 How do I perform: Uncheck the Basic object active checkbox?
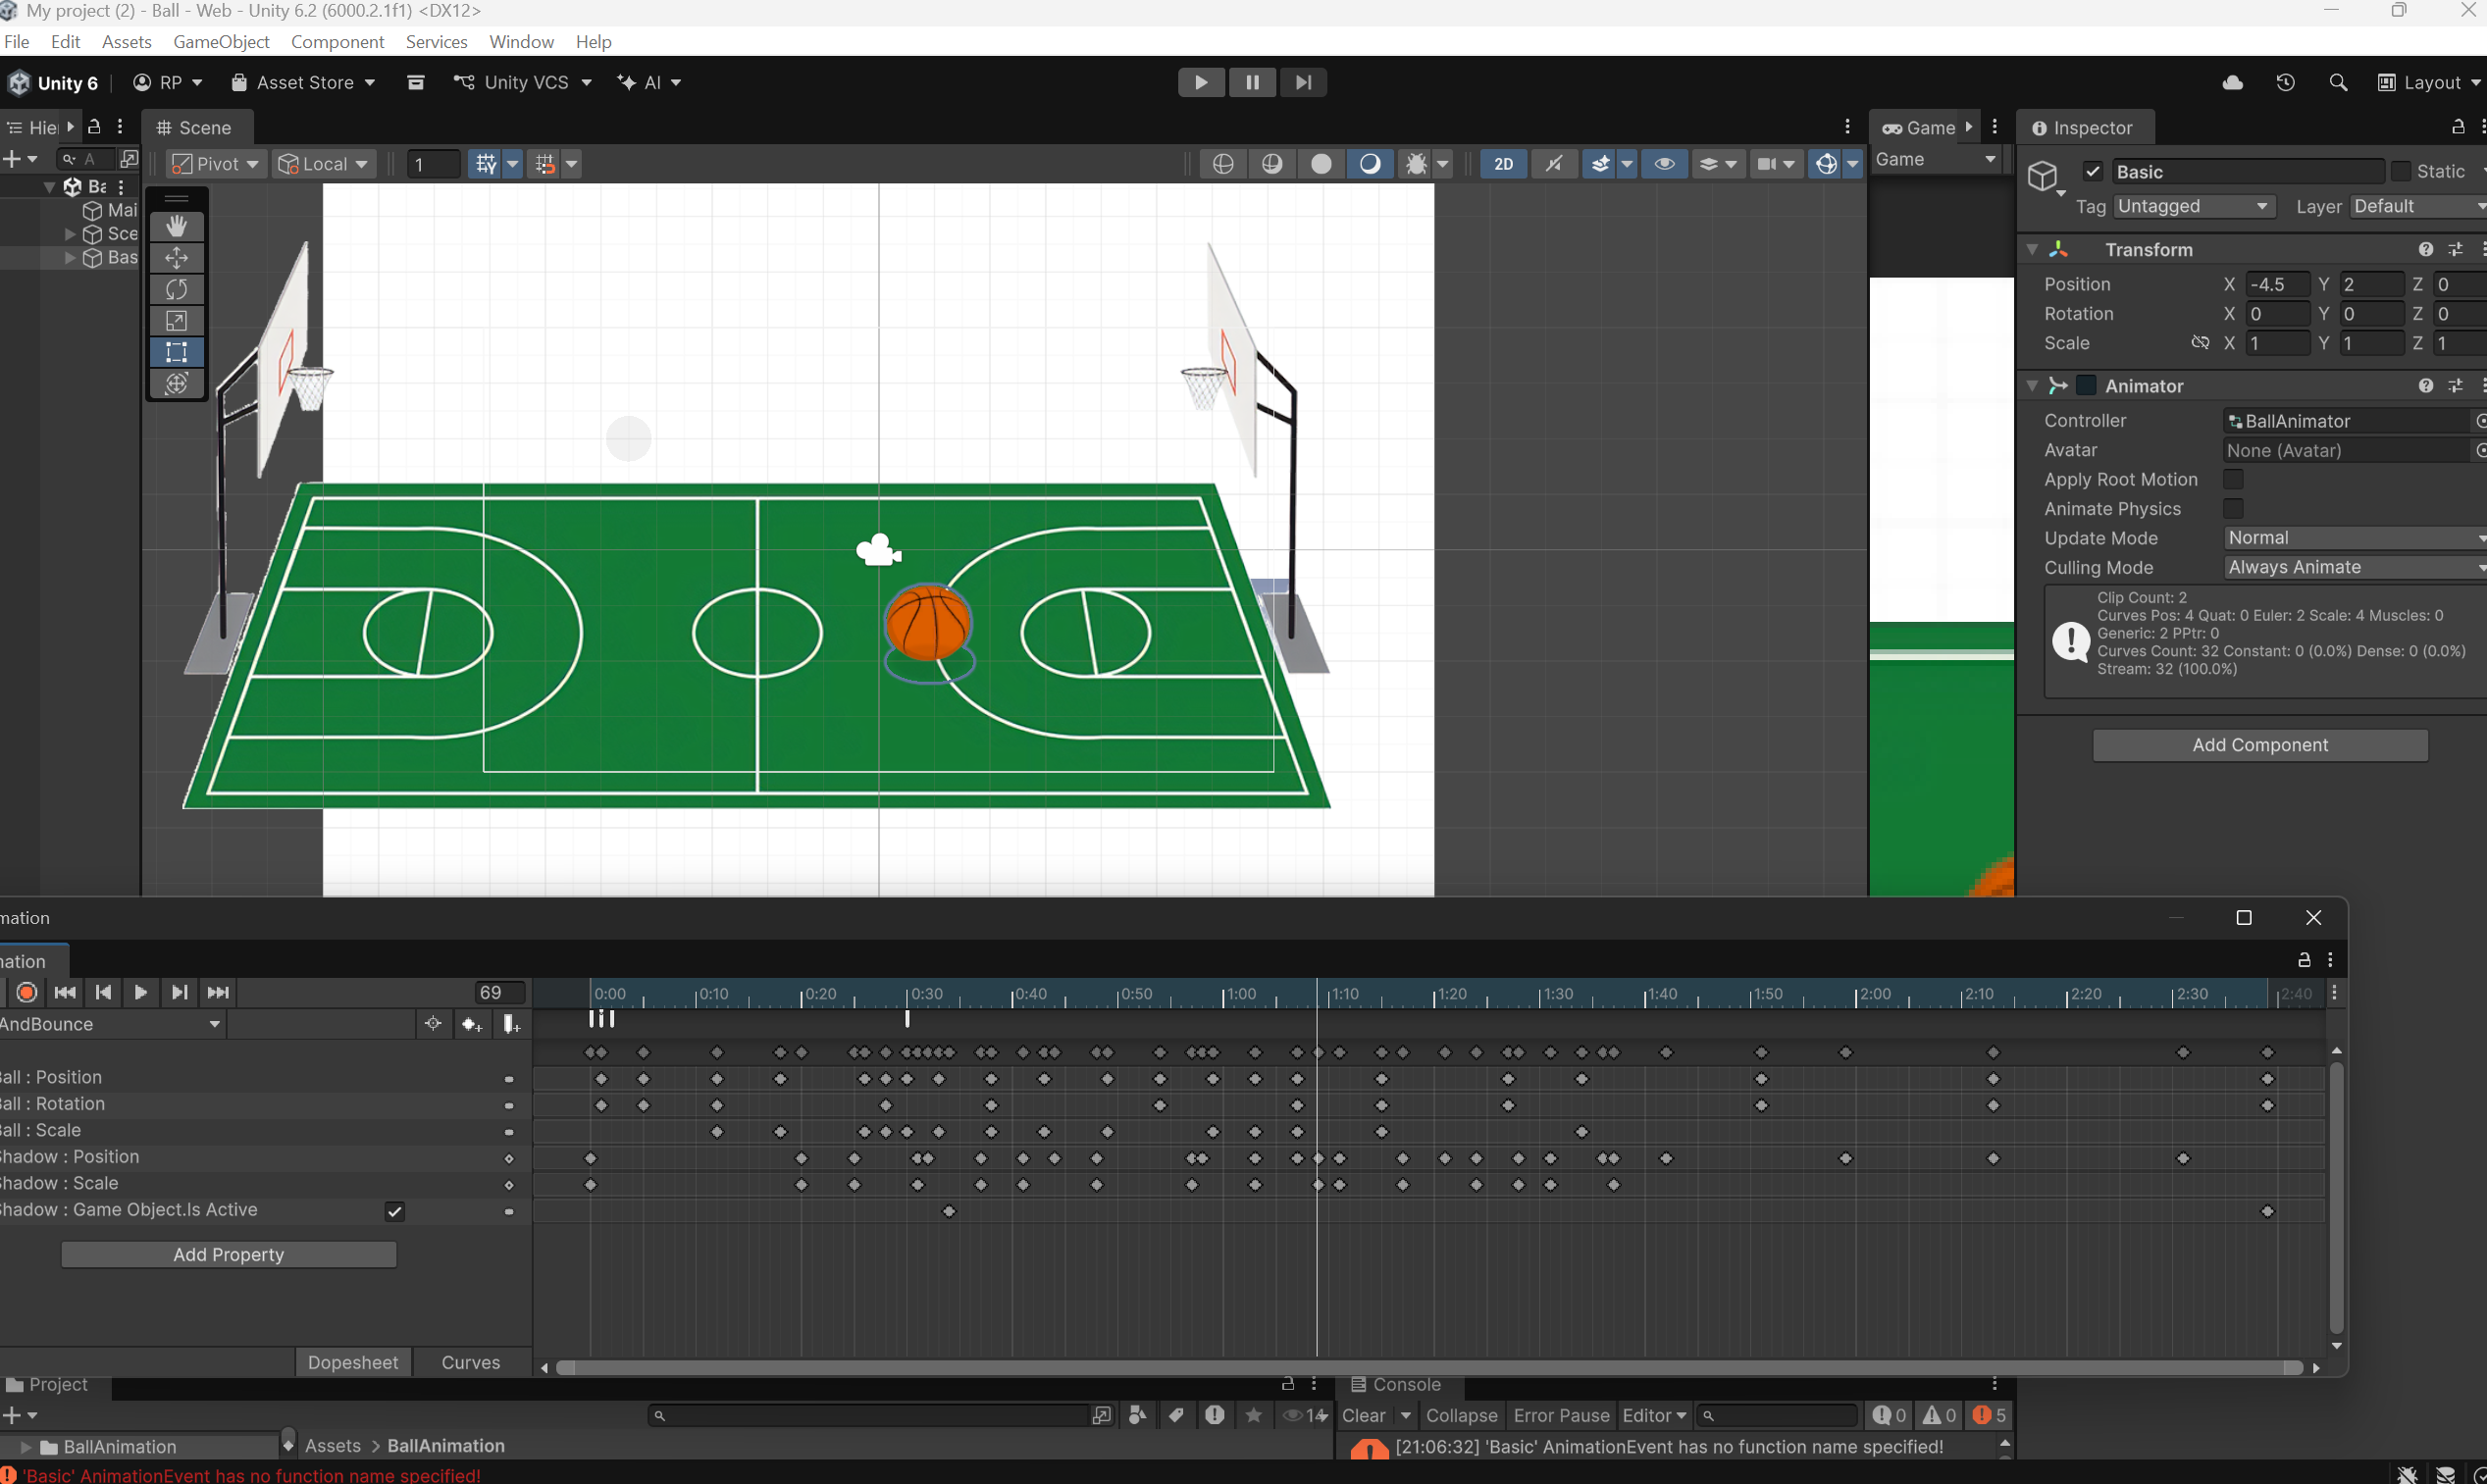click(x=2093, y=172)
